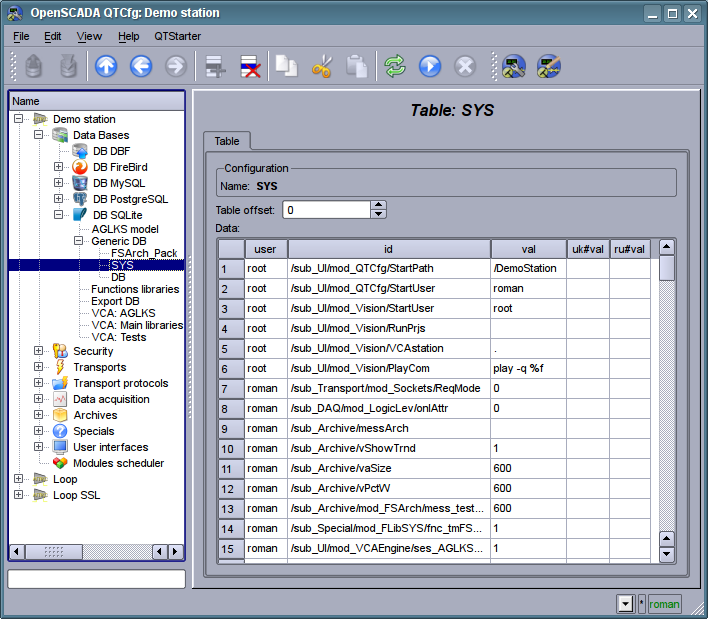Screen dimensions: 708x619
Task: Expand the Loop SSL station node
Action: tap(19, 494)
